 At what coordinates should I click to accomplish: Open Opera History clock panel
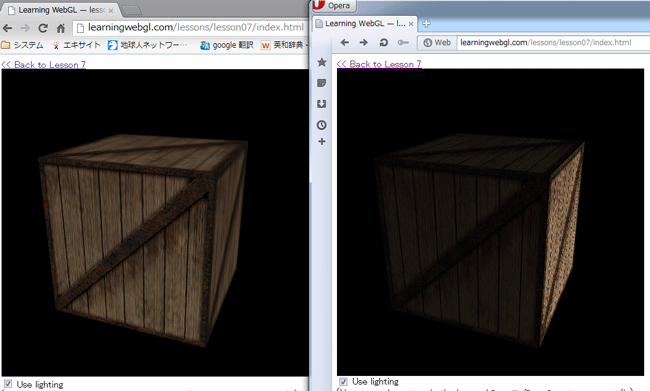pos(322,125)
